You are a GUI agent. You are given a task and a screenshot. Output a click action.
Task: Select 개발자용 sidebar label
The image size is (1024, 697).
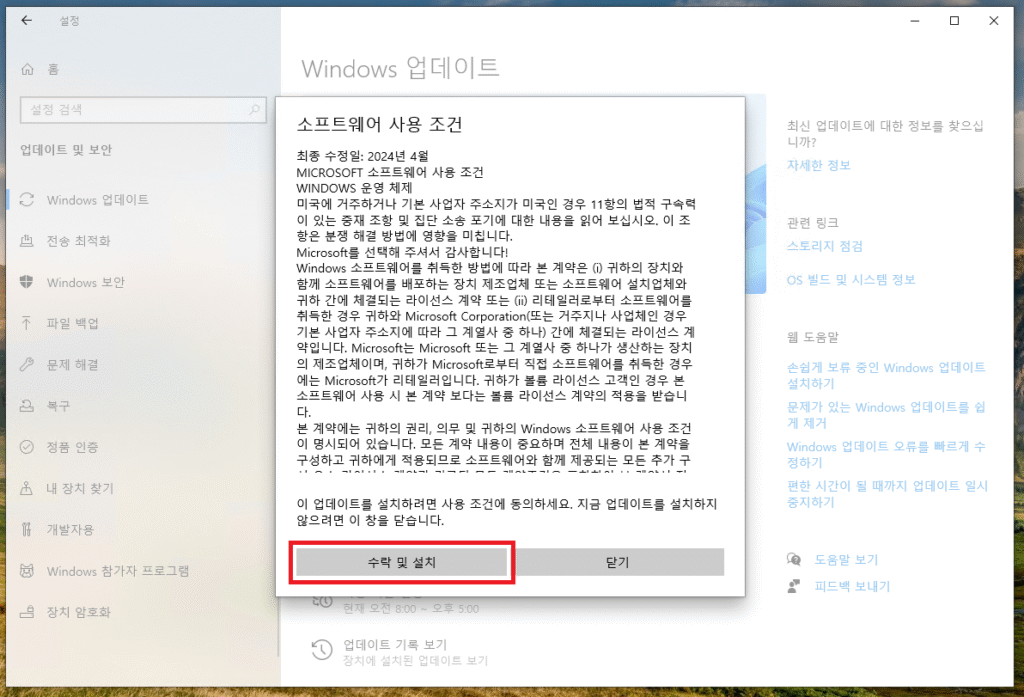[x=70, y=529]
